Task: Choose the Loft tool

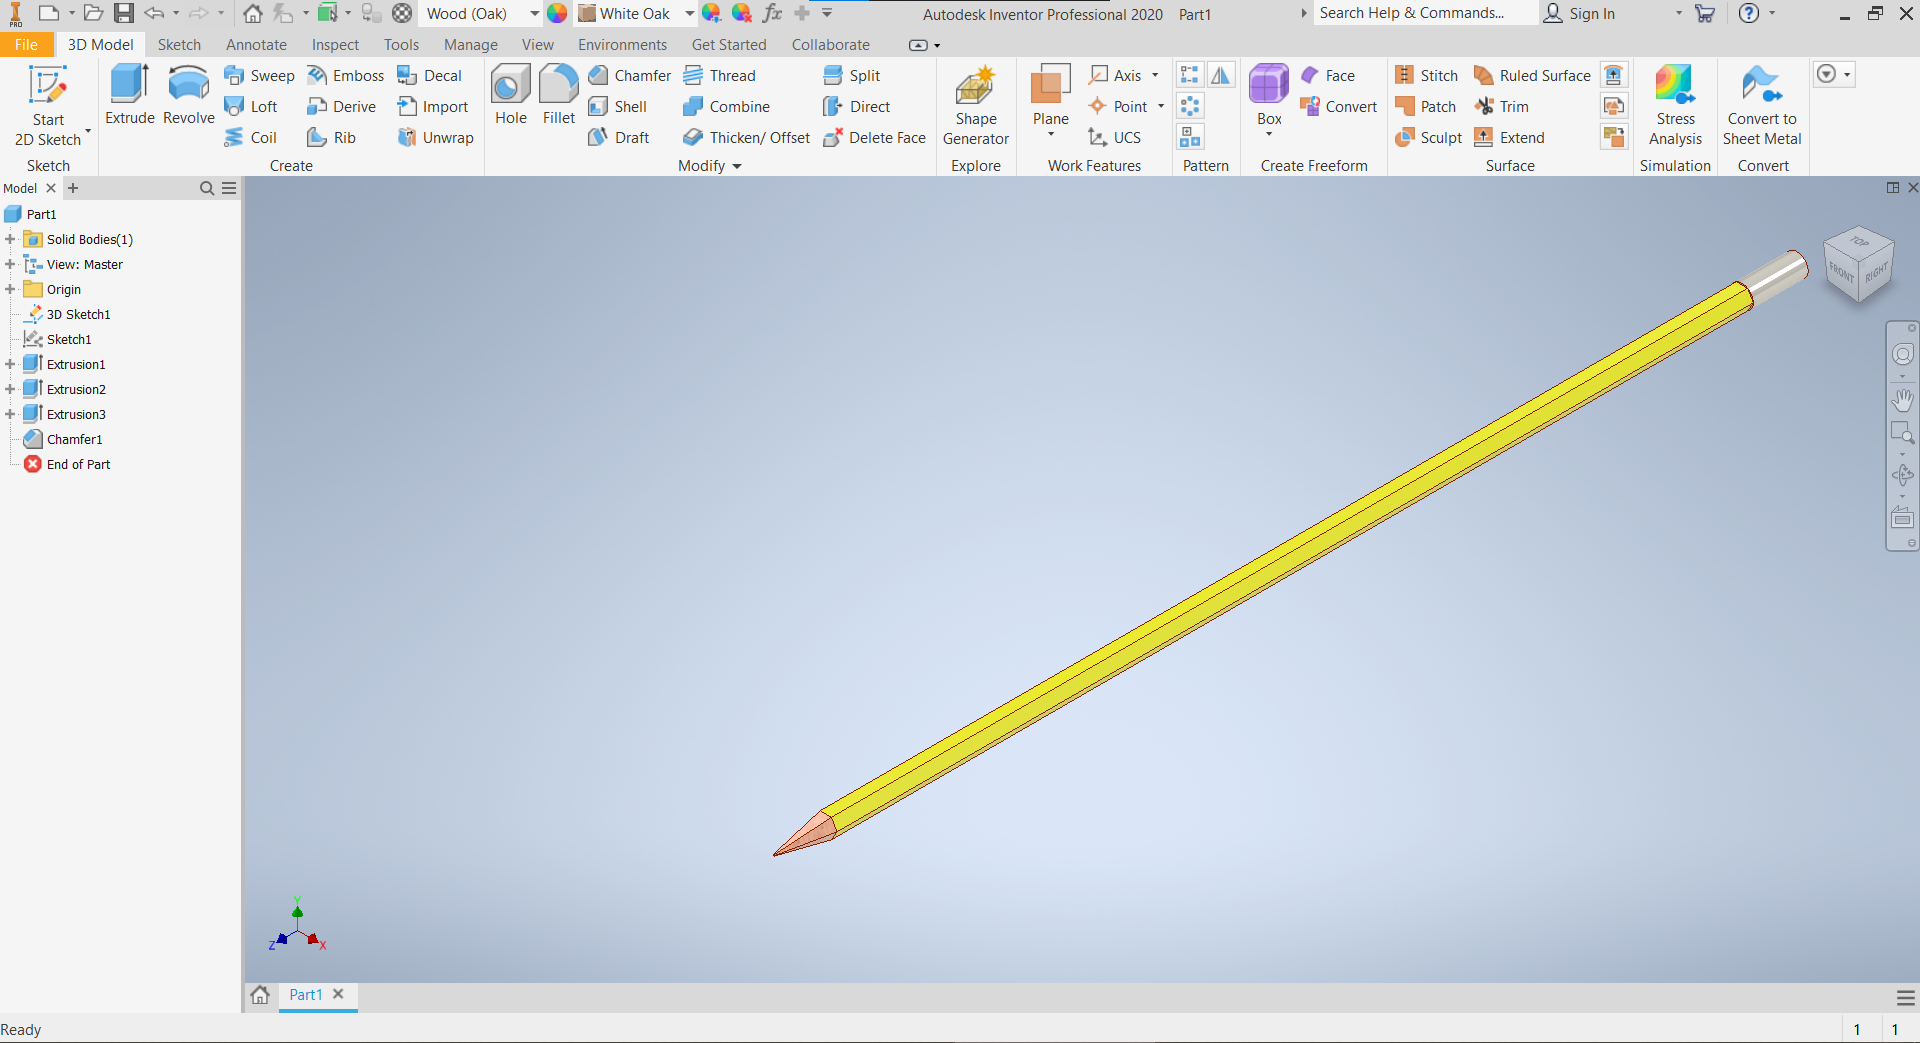Action: (x=251, y=107)
